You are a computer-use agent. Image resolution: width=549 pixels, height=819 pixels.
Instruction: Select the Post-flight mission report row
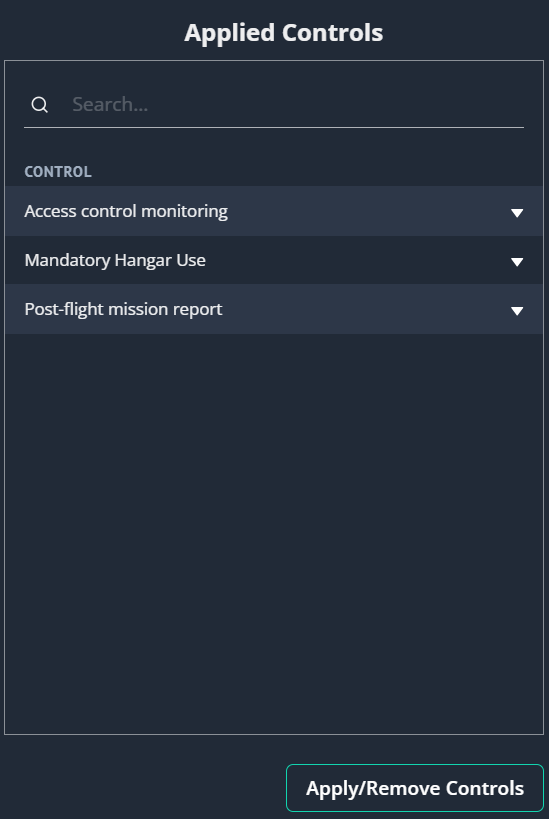click(x=274, y=309)
